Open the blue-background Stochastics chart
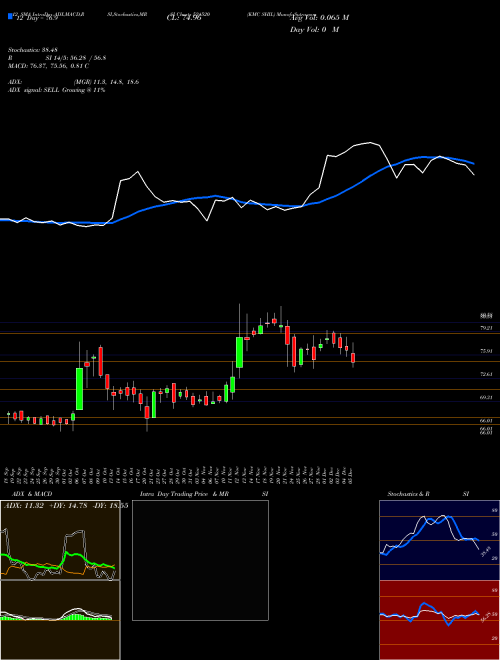Viewport: 500px width, 660px height. (x=439, y=540)
